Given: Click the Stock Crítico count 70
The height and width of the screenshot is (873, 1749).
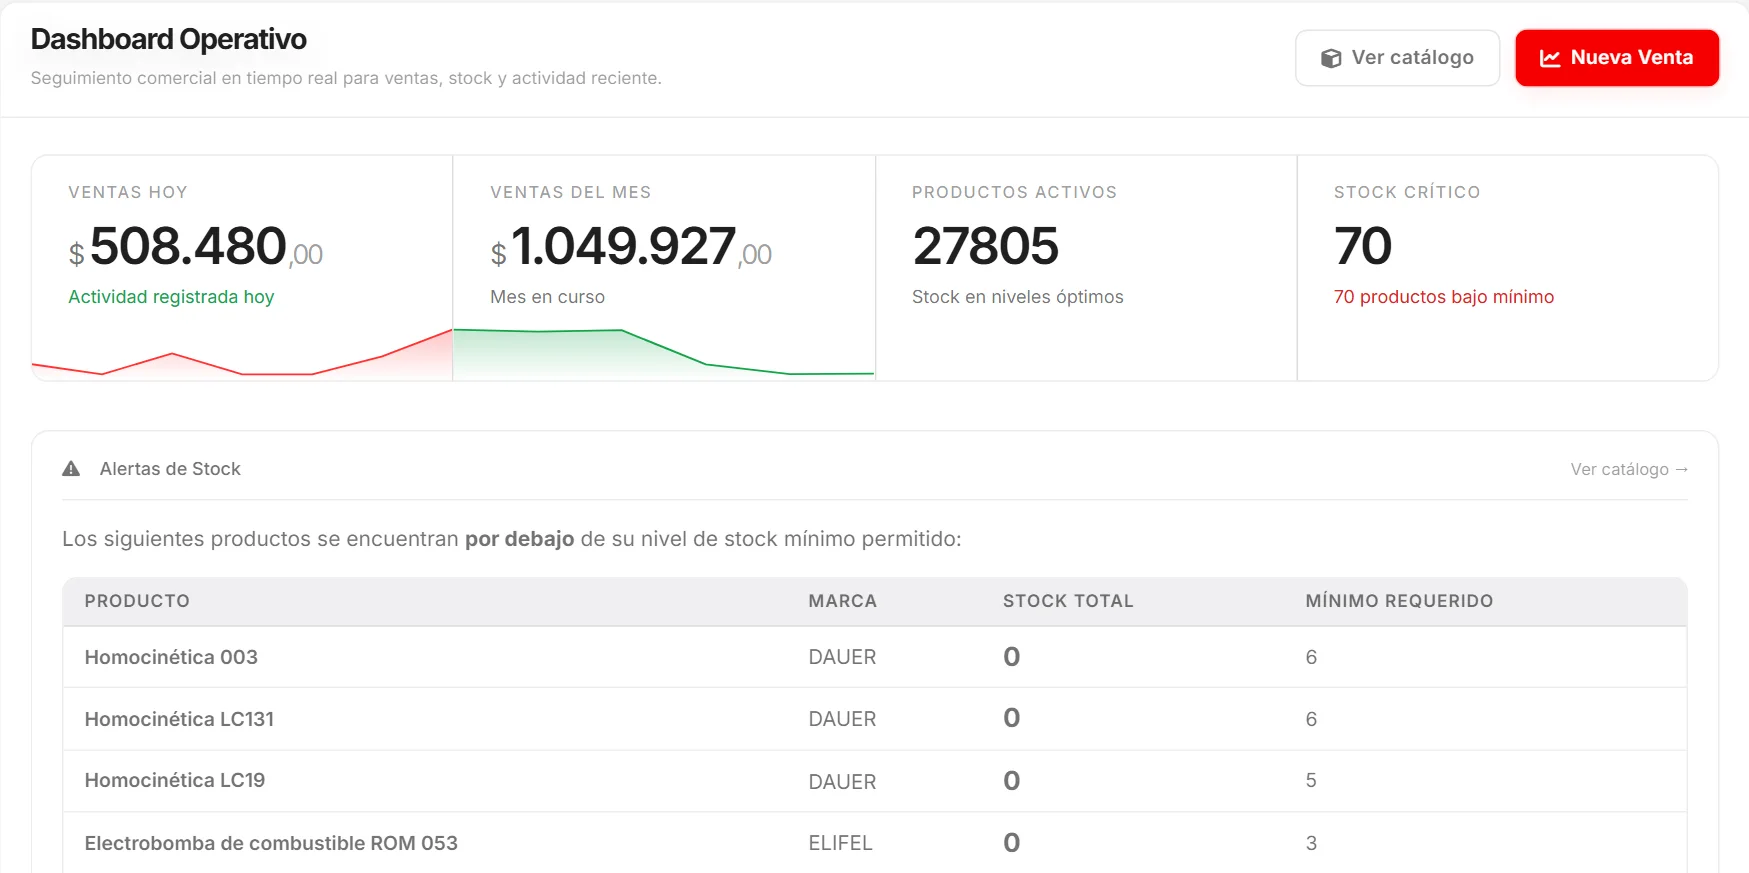Looking at the screenshot, I should tap(1363, 246).
